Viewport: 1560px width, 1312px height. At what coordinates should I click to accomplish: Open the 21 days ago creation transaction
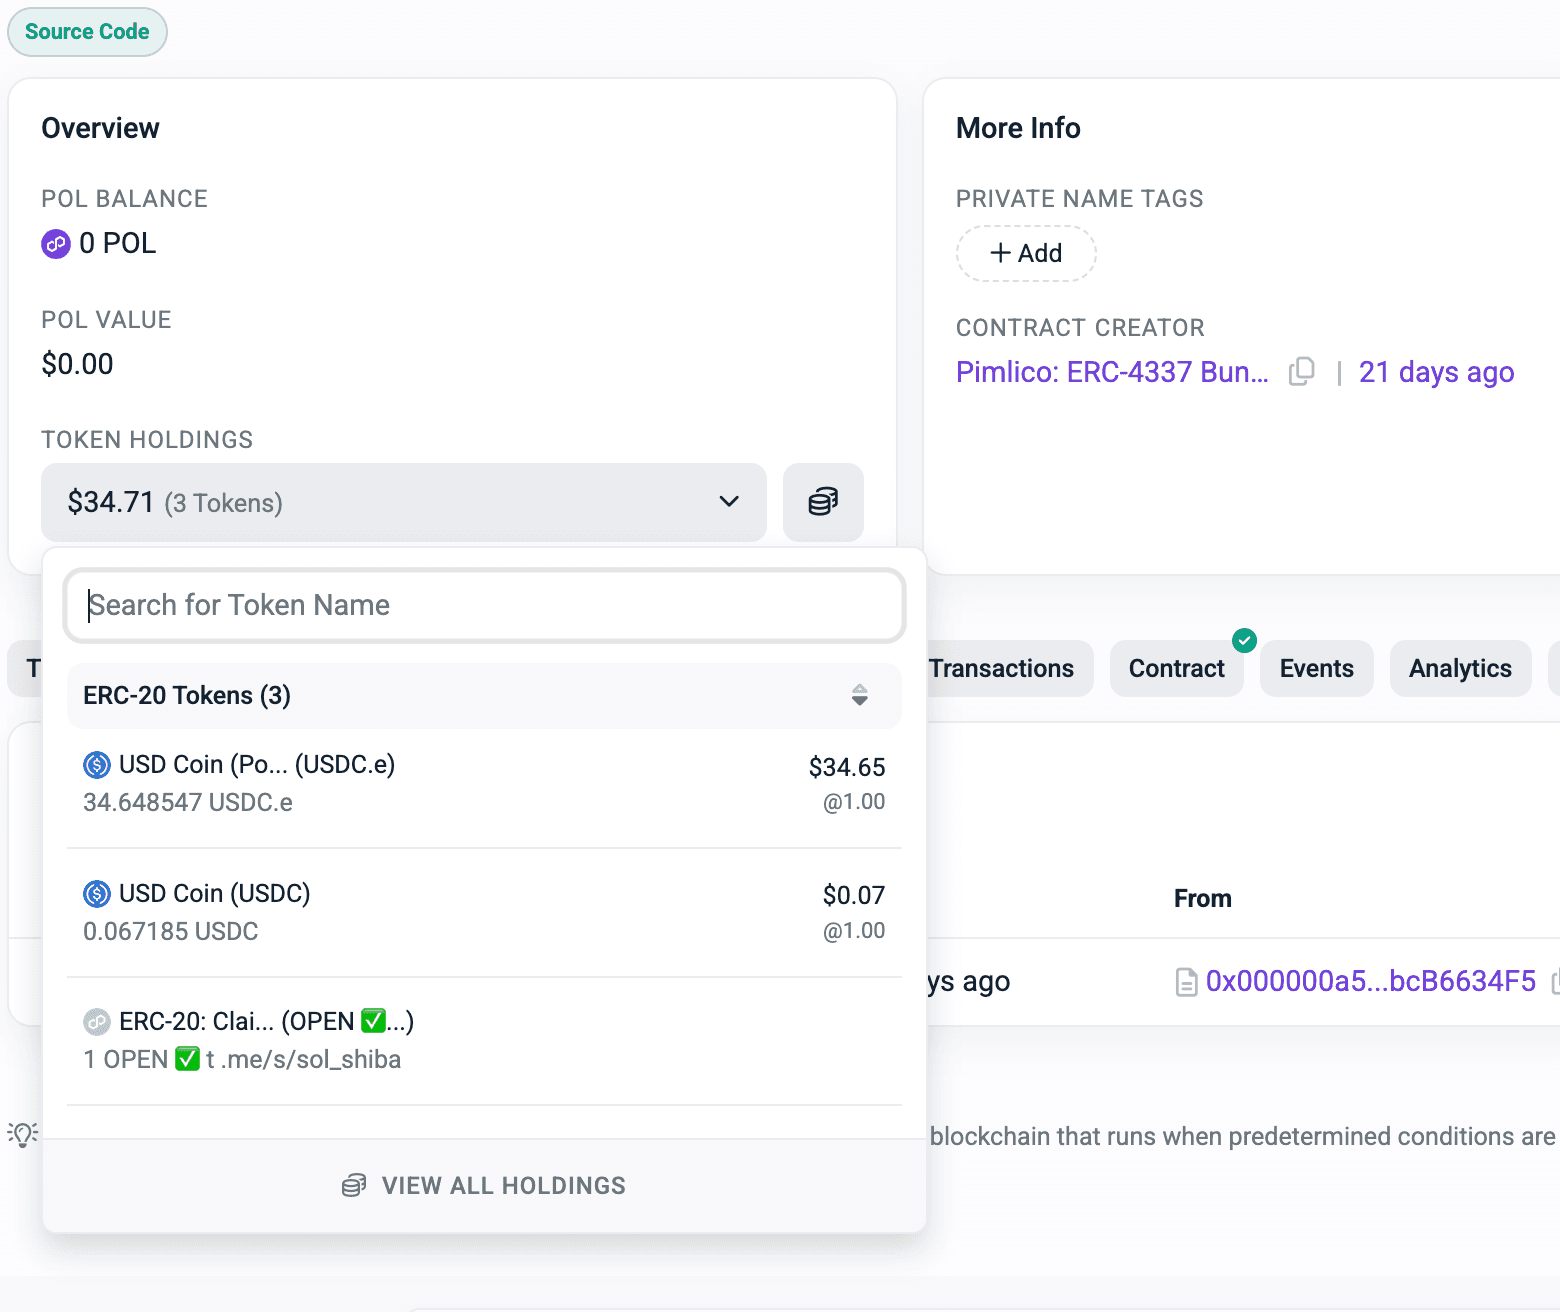(1436, 372)
